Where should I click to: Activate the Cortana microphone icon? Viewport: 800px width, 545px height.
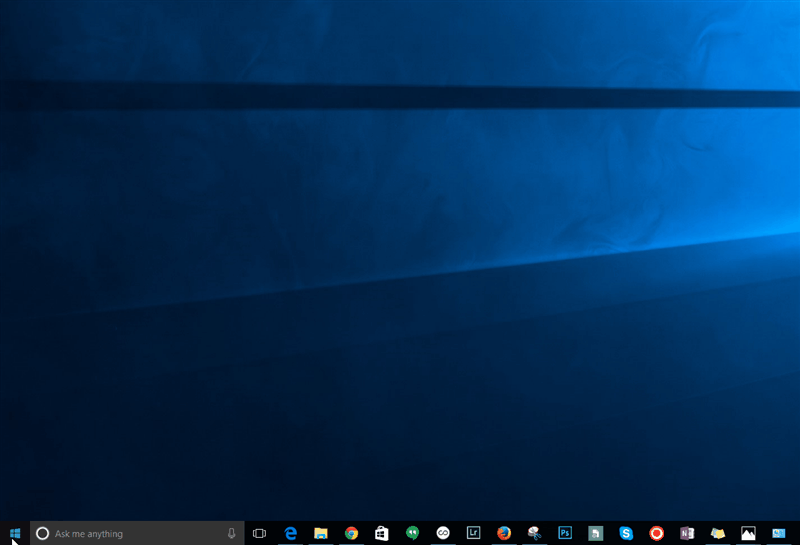click(232, 533)
